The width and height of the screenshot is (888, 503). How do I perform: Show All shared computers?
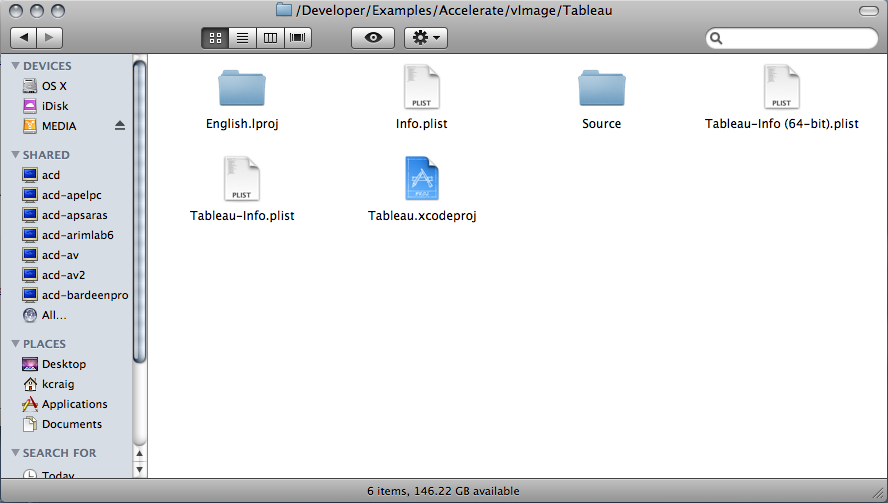[45, 315]
